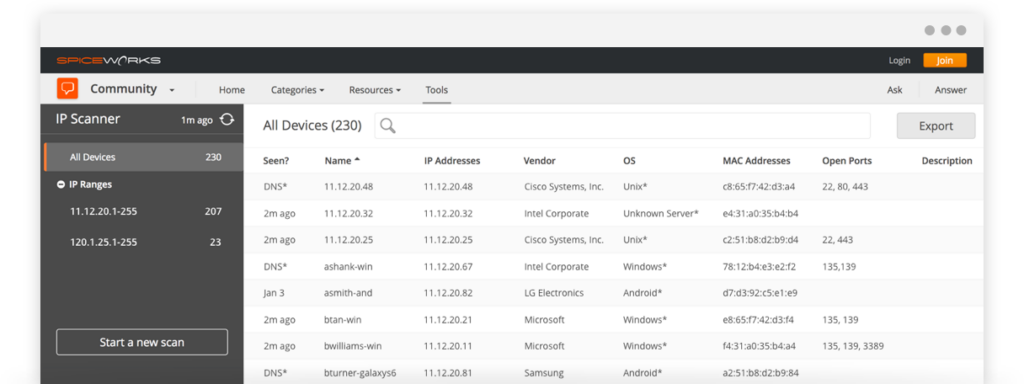Viewport: 1024px width, 384px height.
Task: Sort by Name column arrow
Action: coord(357,160)
